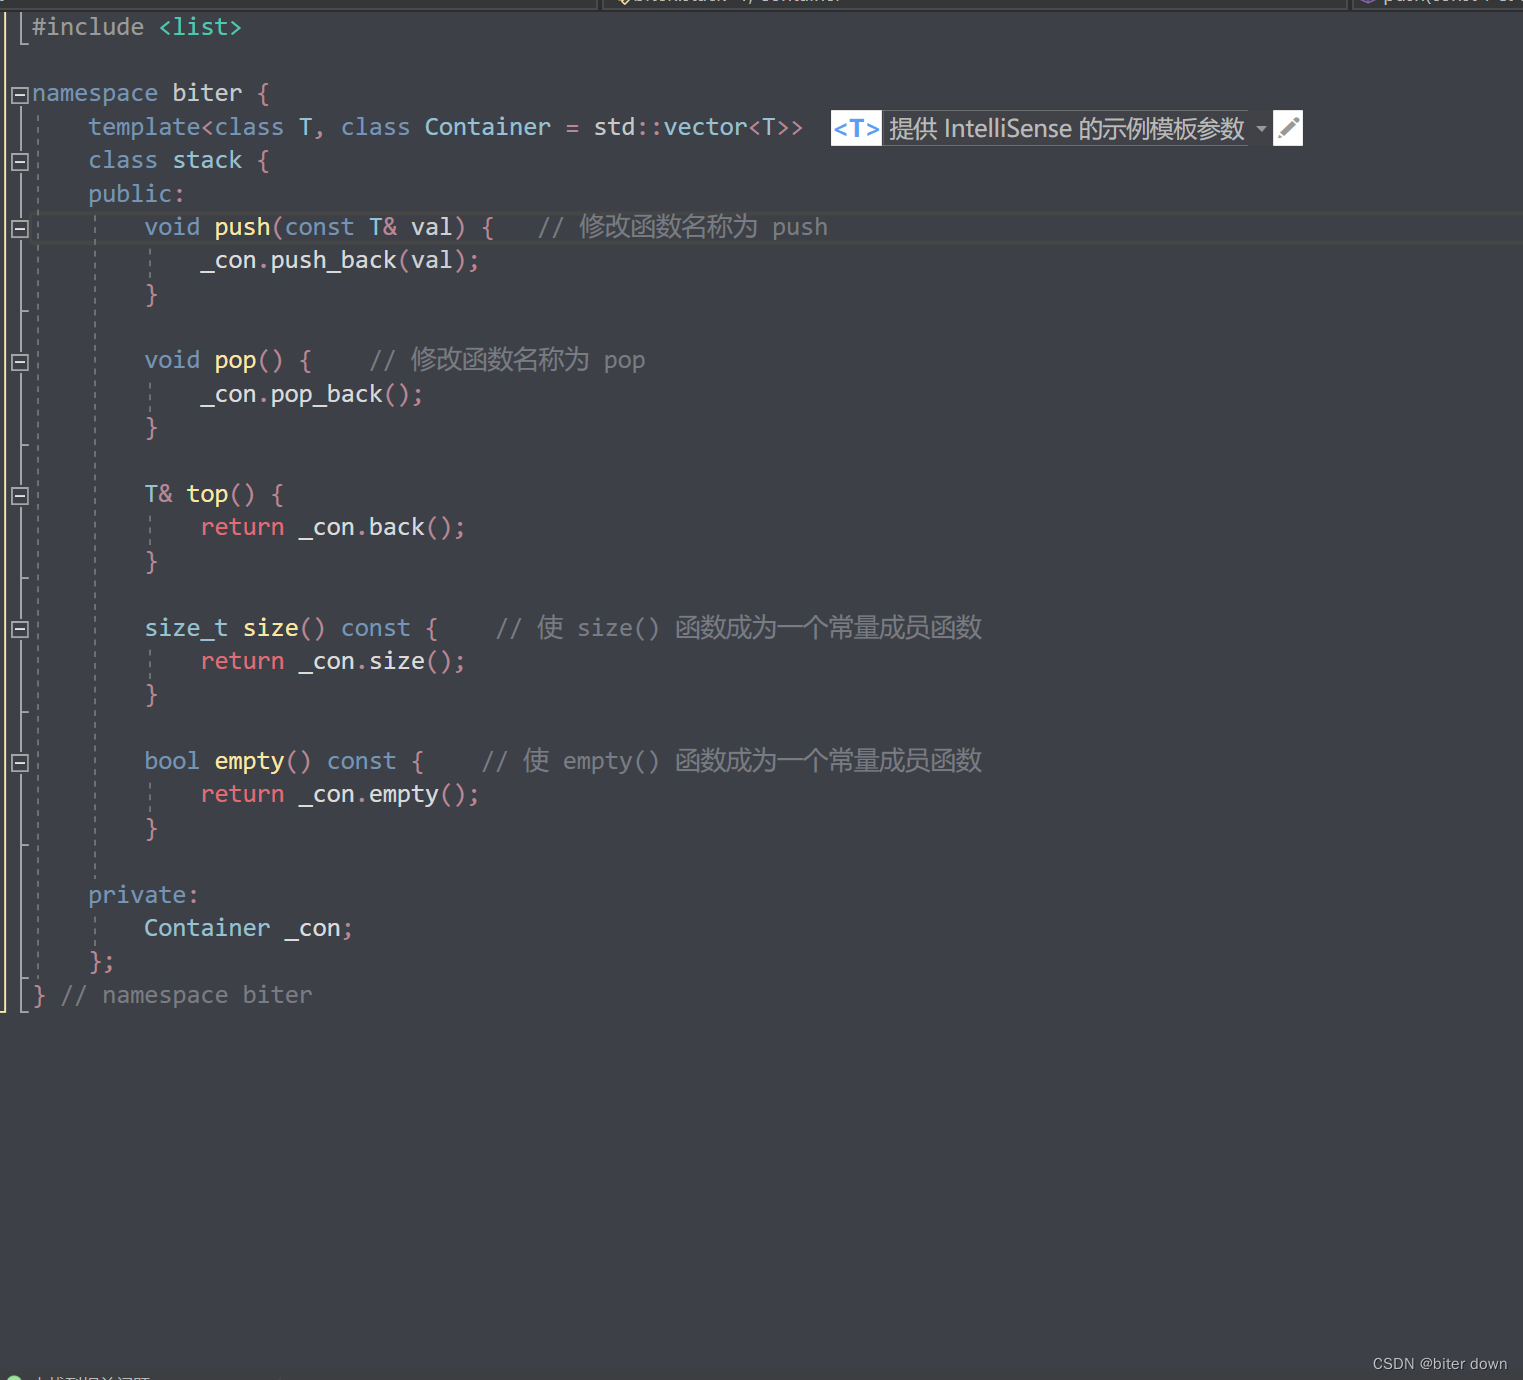Click on _con.pop_back(); statement
This screenshot has width=1523, height=1380.
tap(312, 394)
